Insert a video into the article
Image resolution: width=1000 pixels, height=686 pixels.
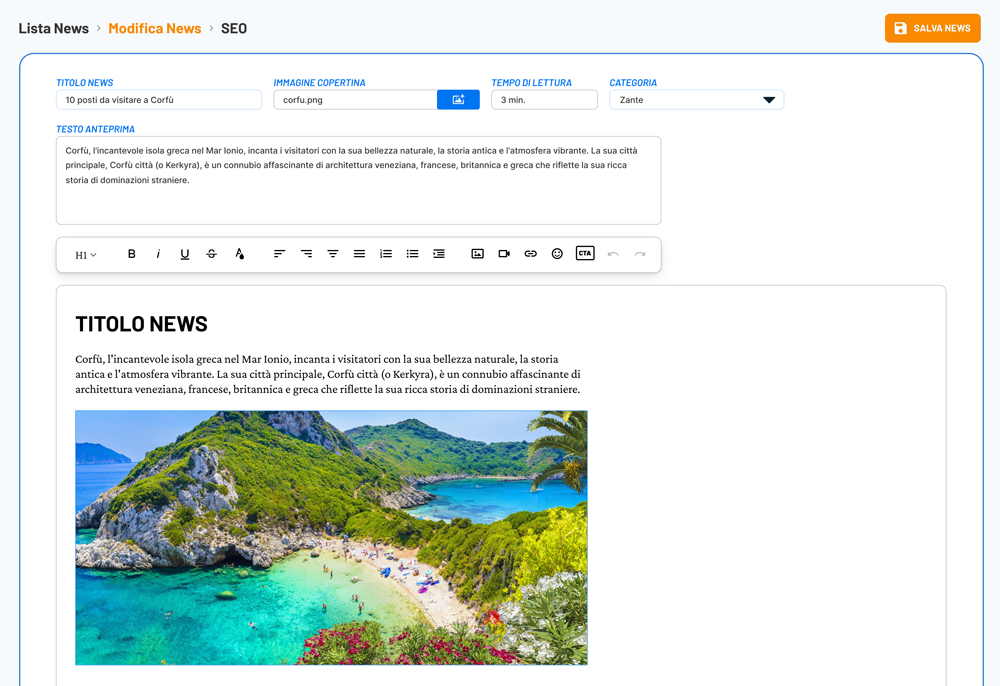(x=504, y=254)
